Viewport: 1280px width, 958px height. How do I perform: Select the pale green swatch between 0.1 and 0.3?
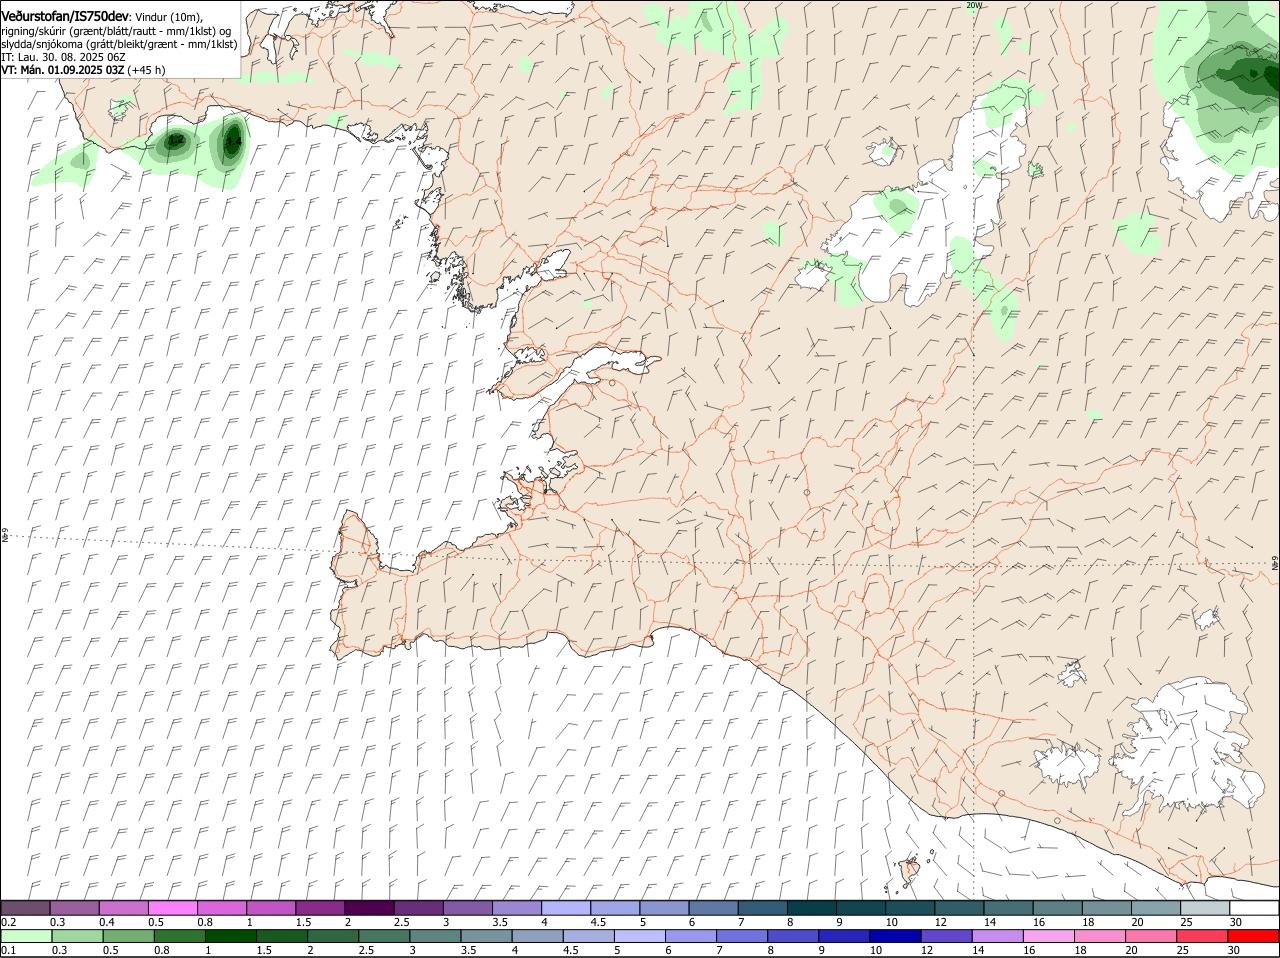tap(26, 936)
